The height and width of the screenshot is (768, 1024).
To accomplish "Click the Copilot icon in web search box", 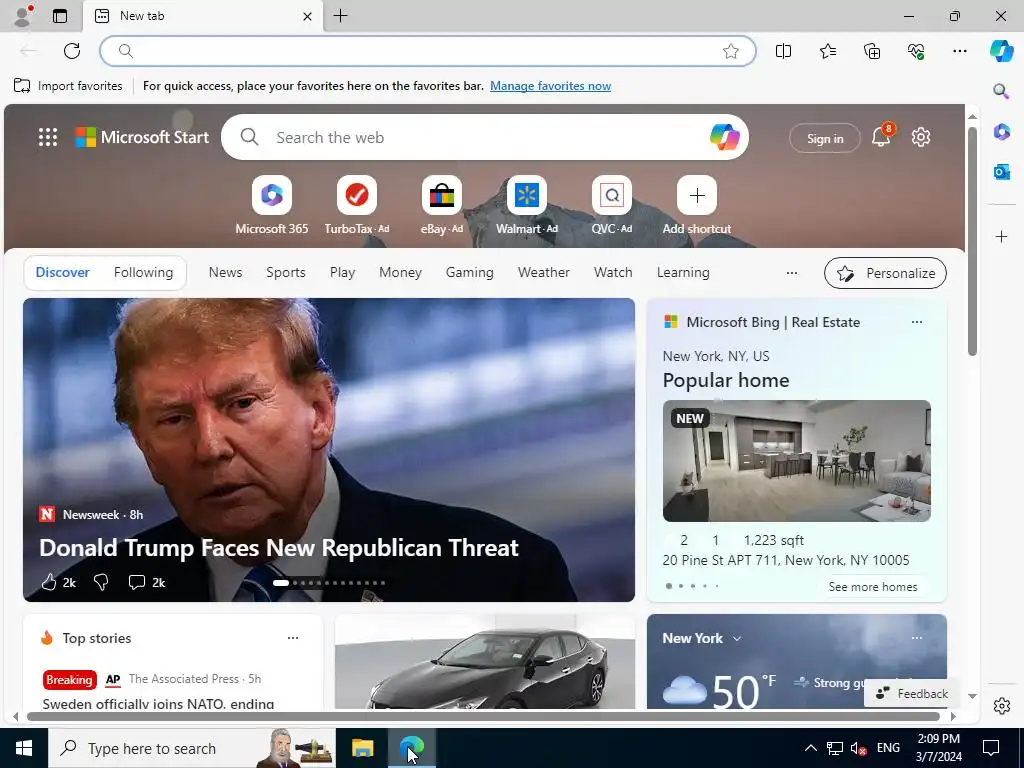I will (724, 137).
